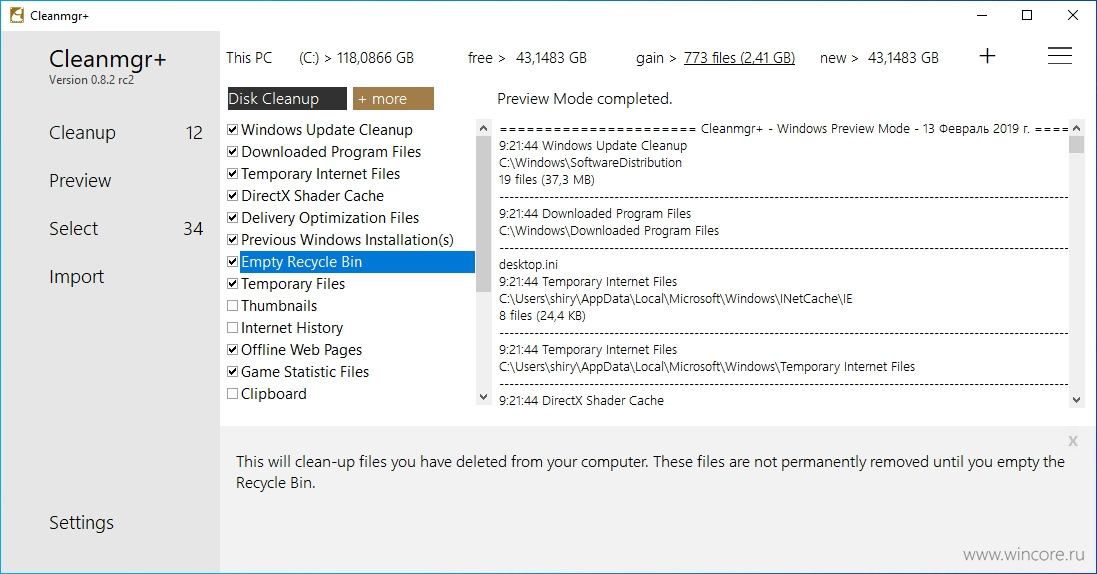The width and height of the screenshot is (1097, 574).
Task: Maximize the Cleanmgr+ window
Action: [x=1026, y=15]
